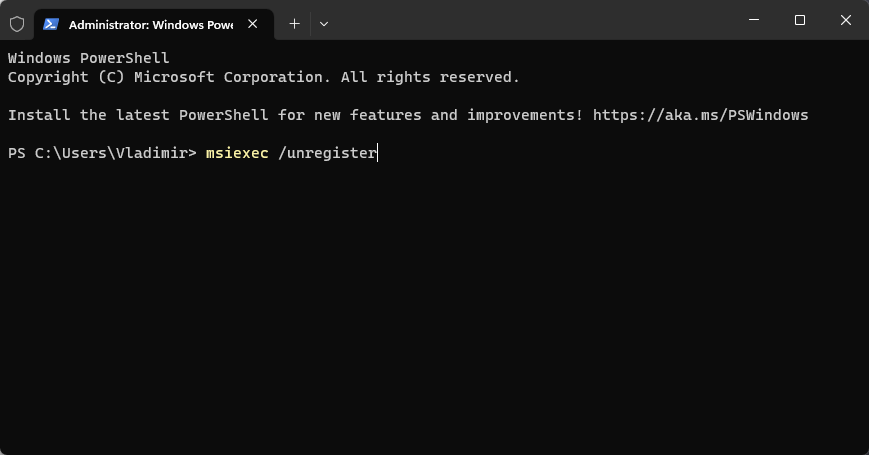869x455 pixels.
Task: Close the Windows PowerShell tab
Action: [x=253, y=24]
